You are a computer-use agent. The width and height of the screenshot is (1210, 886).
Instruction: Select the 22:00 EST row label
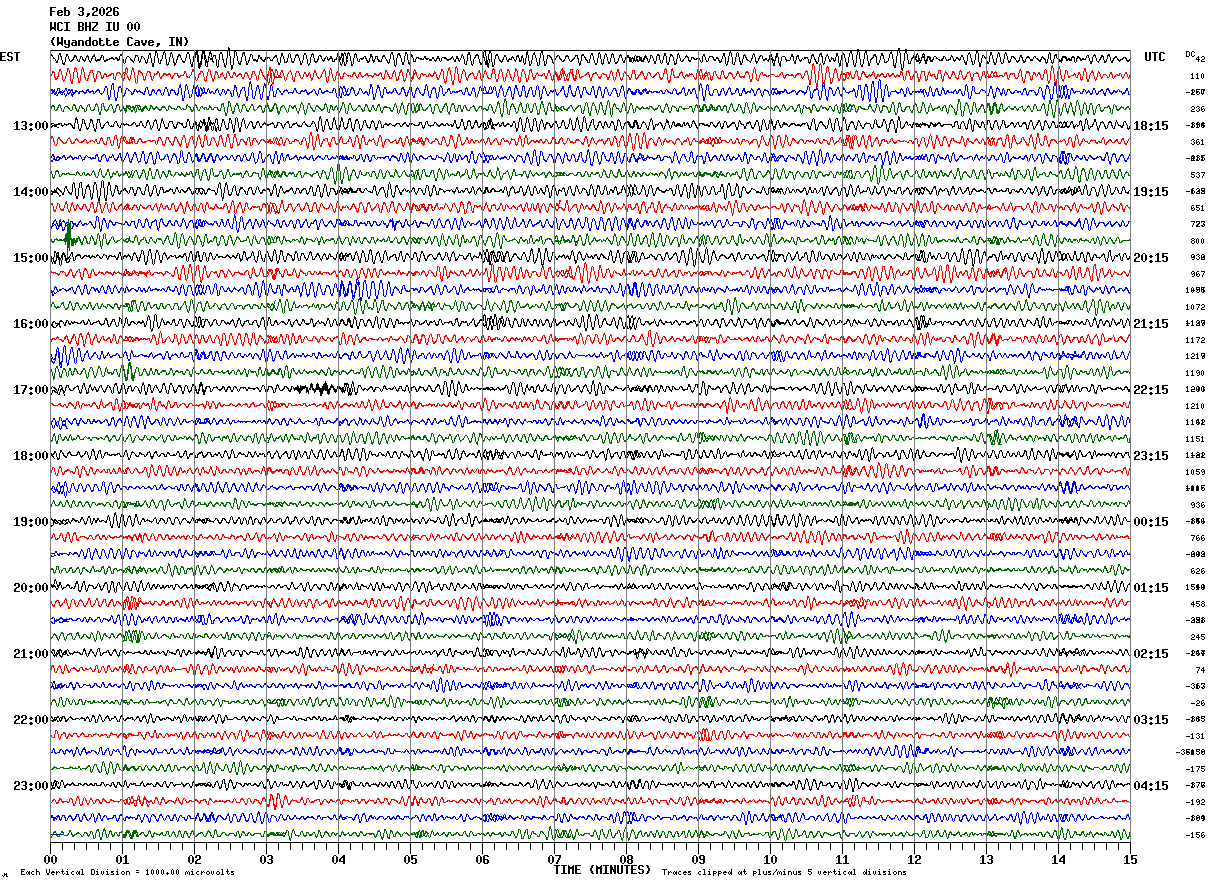point(31,720)
